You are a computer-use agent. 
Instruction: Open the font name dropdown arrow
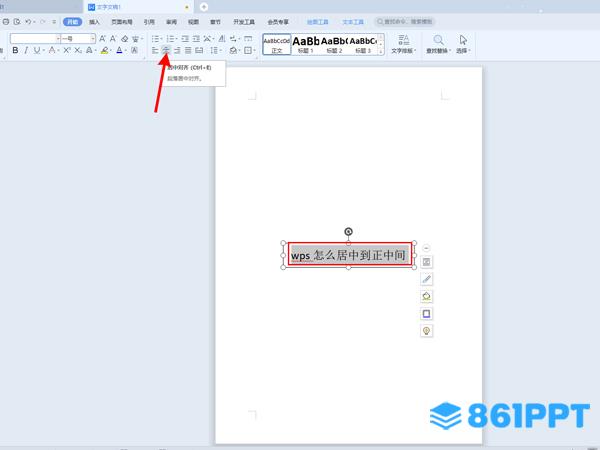(58, 39)
